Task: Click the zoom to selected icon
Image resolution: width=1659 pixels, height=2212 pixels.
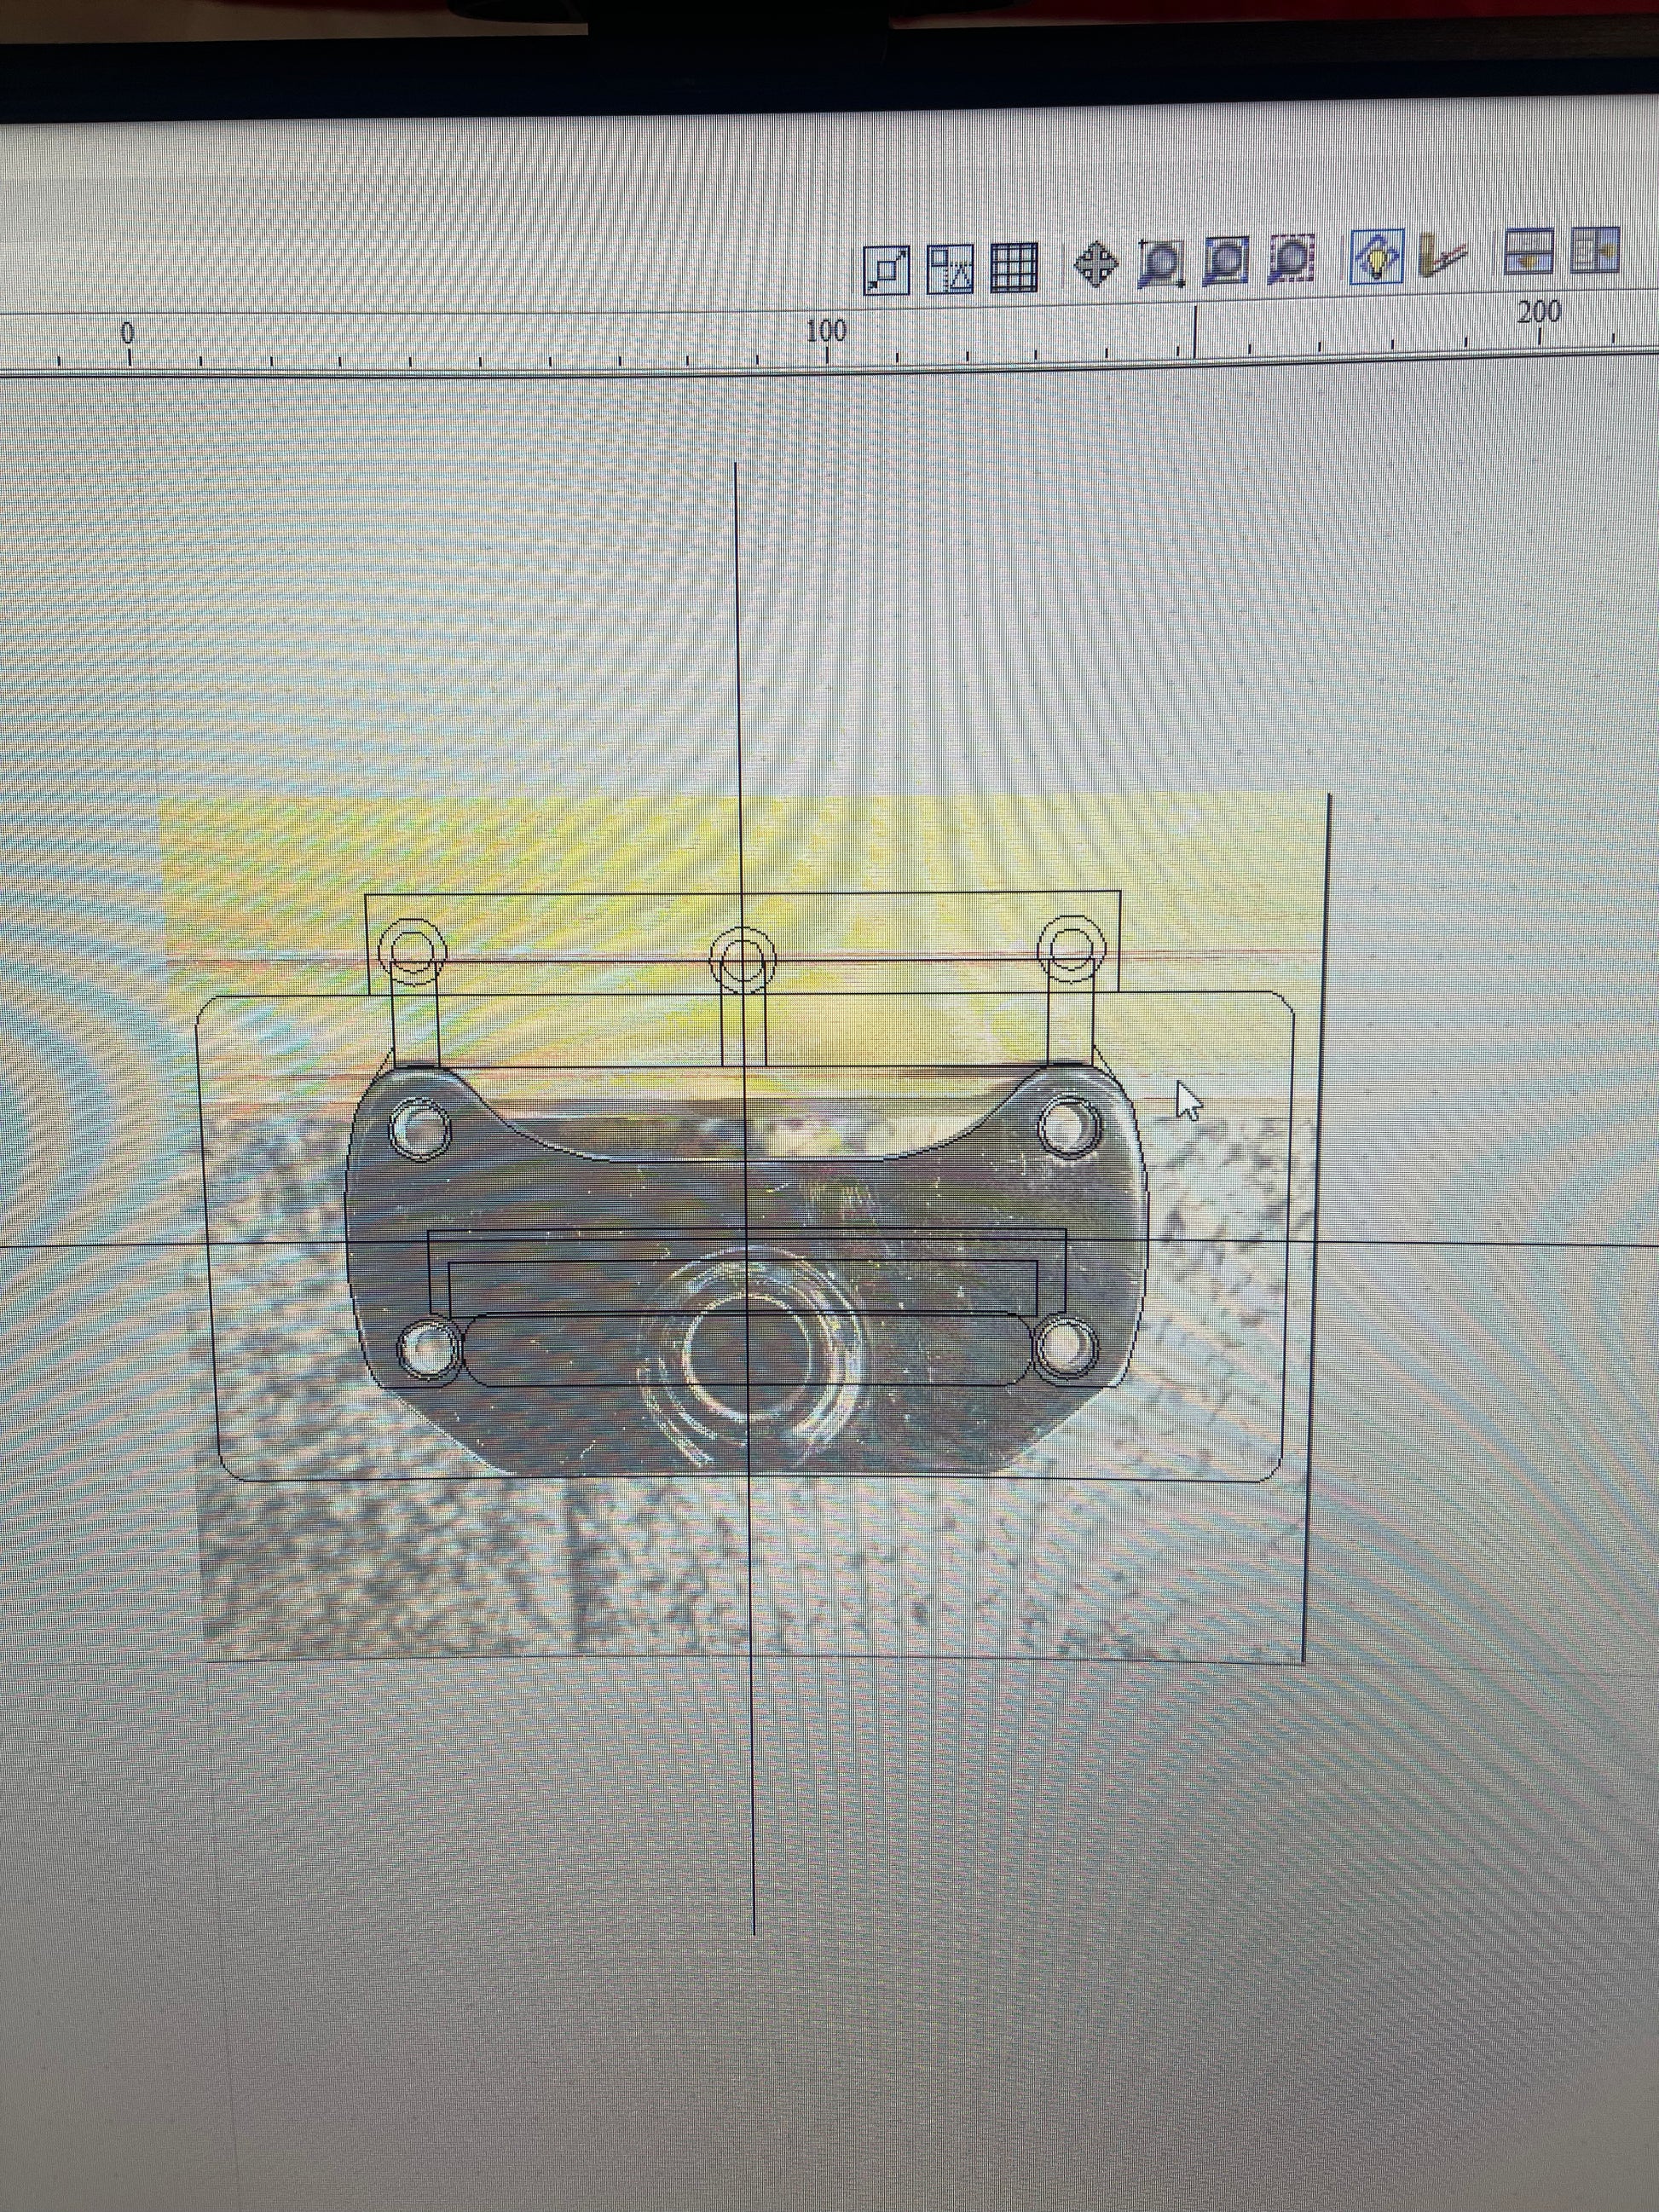Action: click(x=1292, y=260)
